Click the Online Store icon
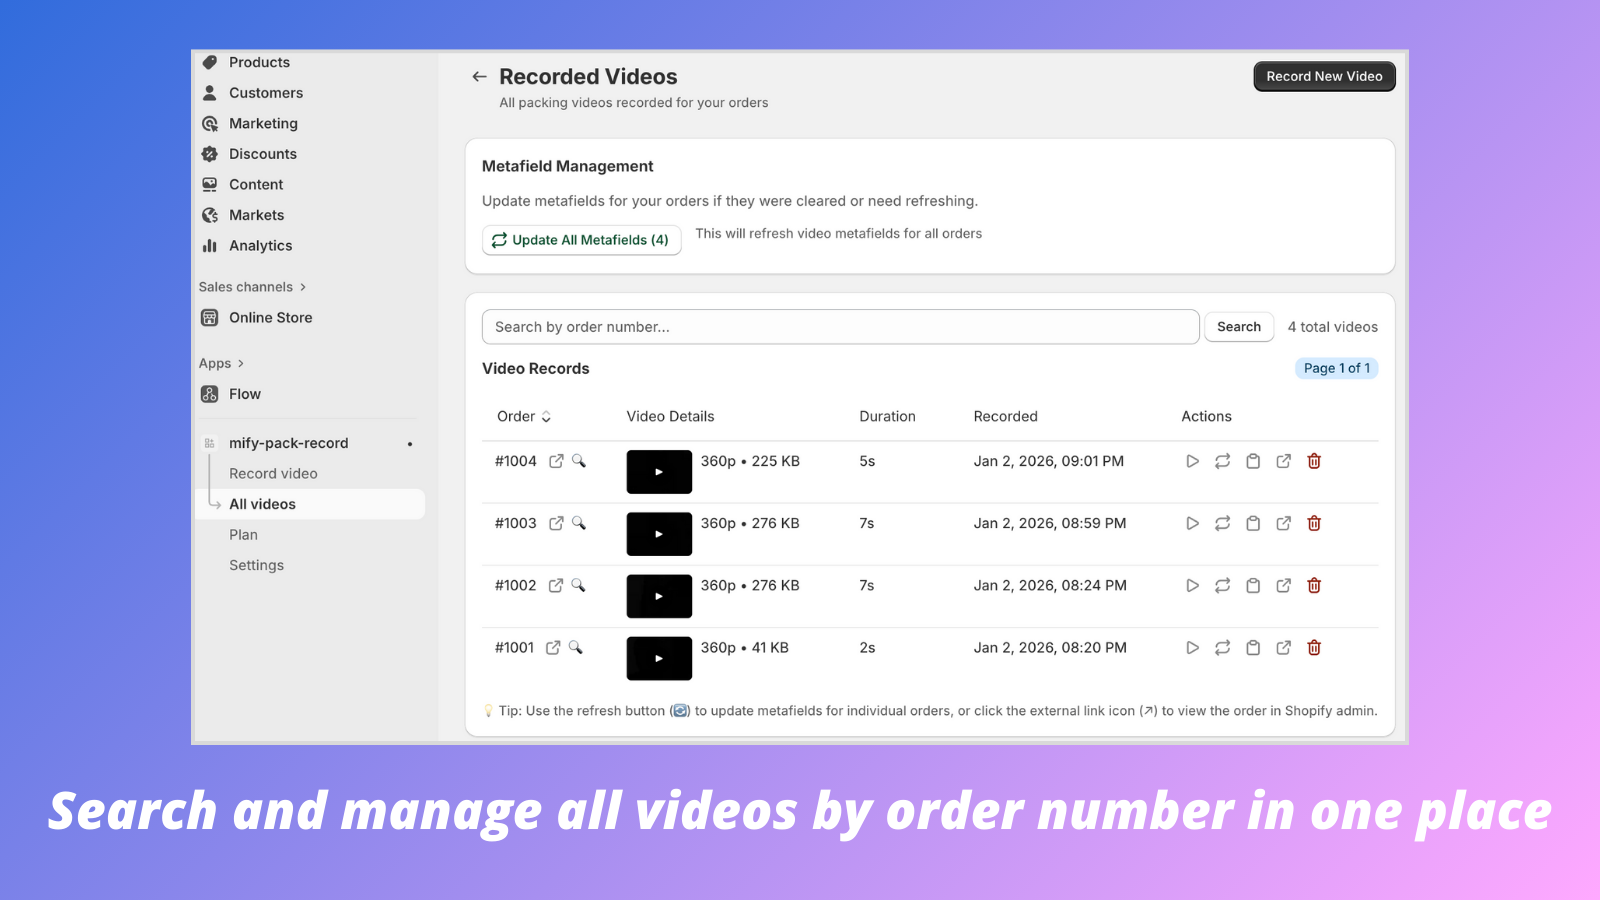 [209, 317]
